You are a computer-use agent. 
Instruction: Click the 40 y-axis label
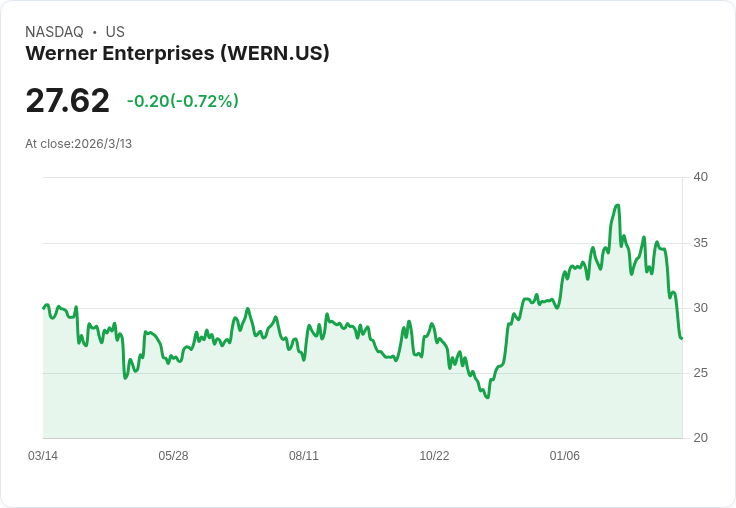[700, 177]
